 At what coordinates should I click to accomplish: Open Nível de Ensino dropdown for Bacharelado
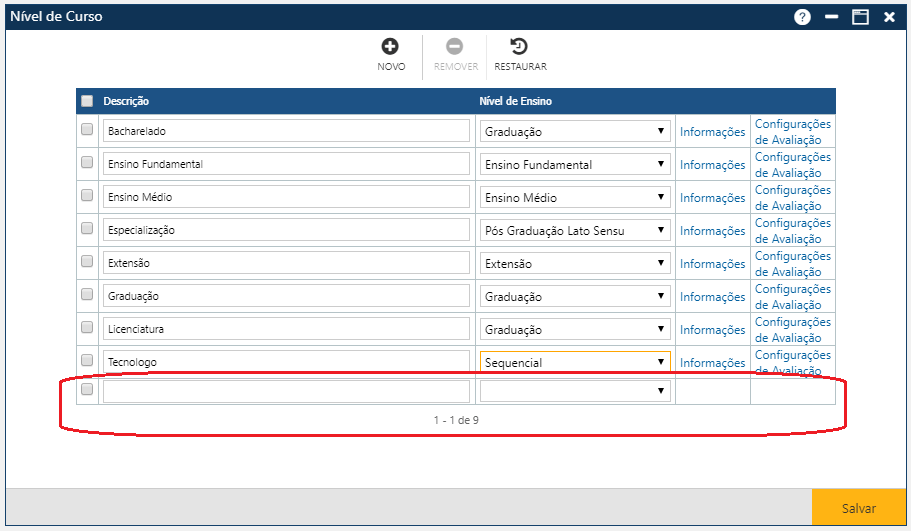pos(574,131)
